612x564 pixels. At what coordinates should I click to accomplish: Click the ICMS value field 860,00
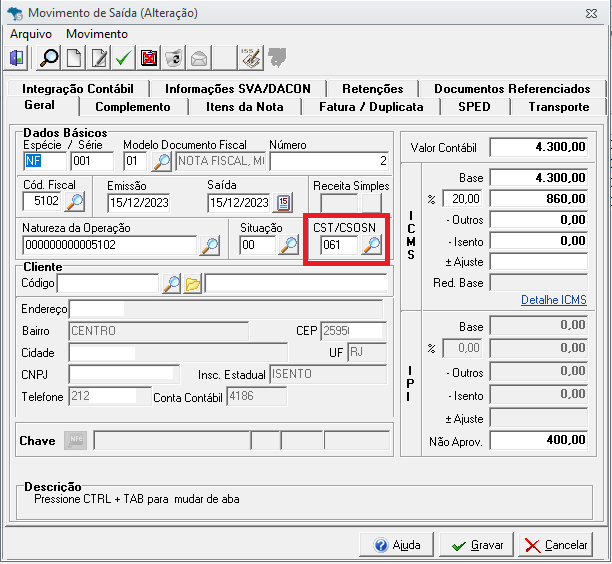[x=539, y=199]
